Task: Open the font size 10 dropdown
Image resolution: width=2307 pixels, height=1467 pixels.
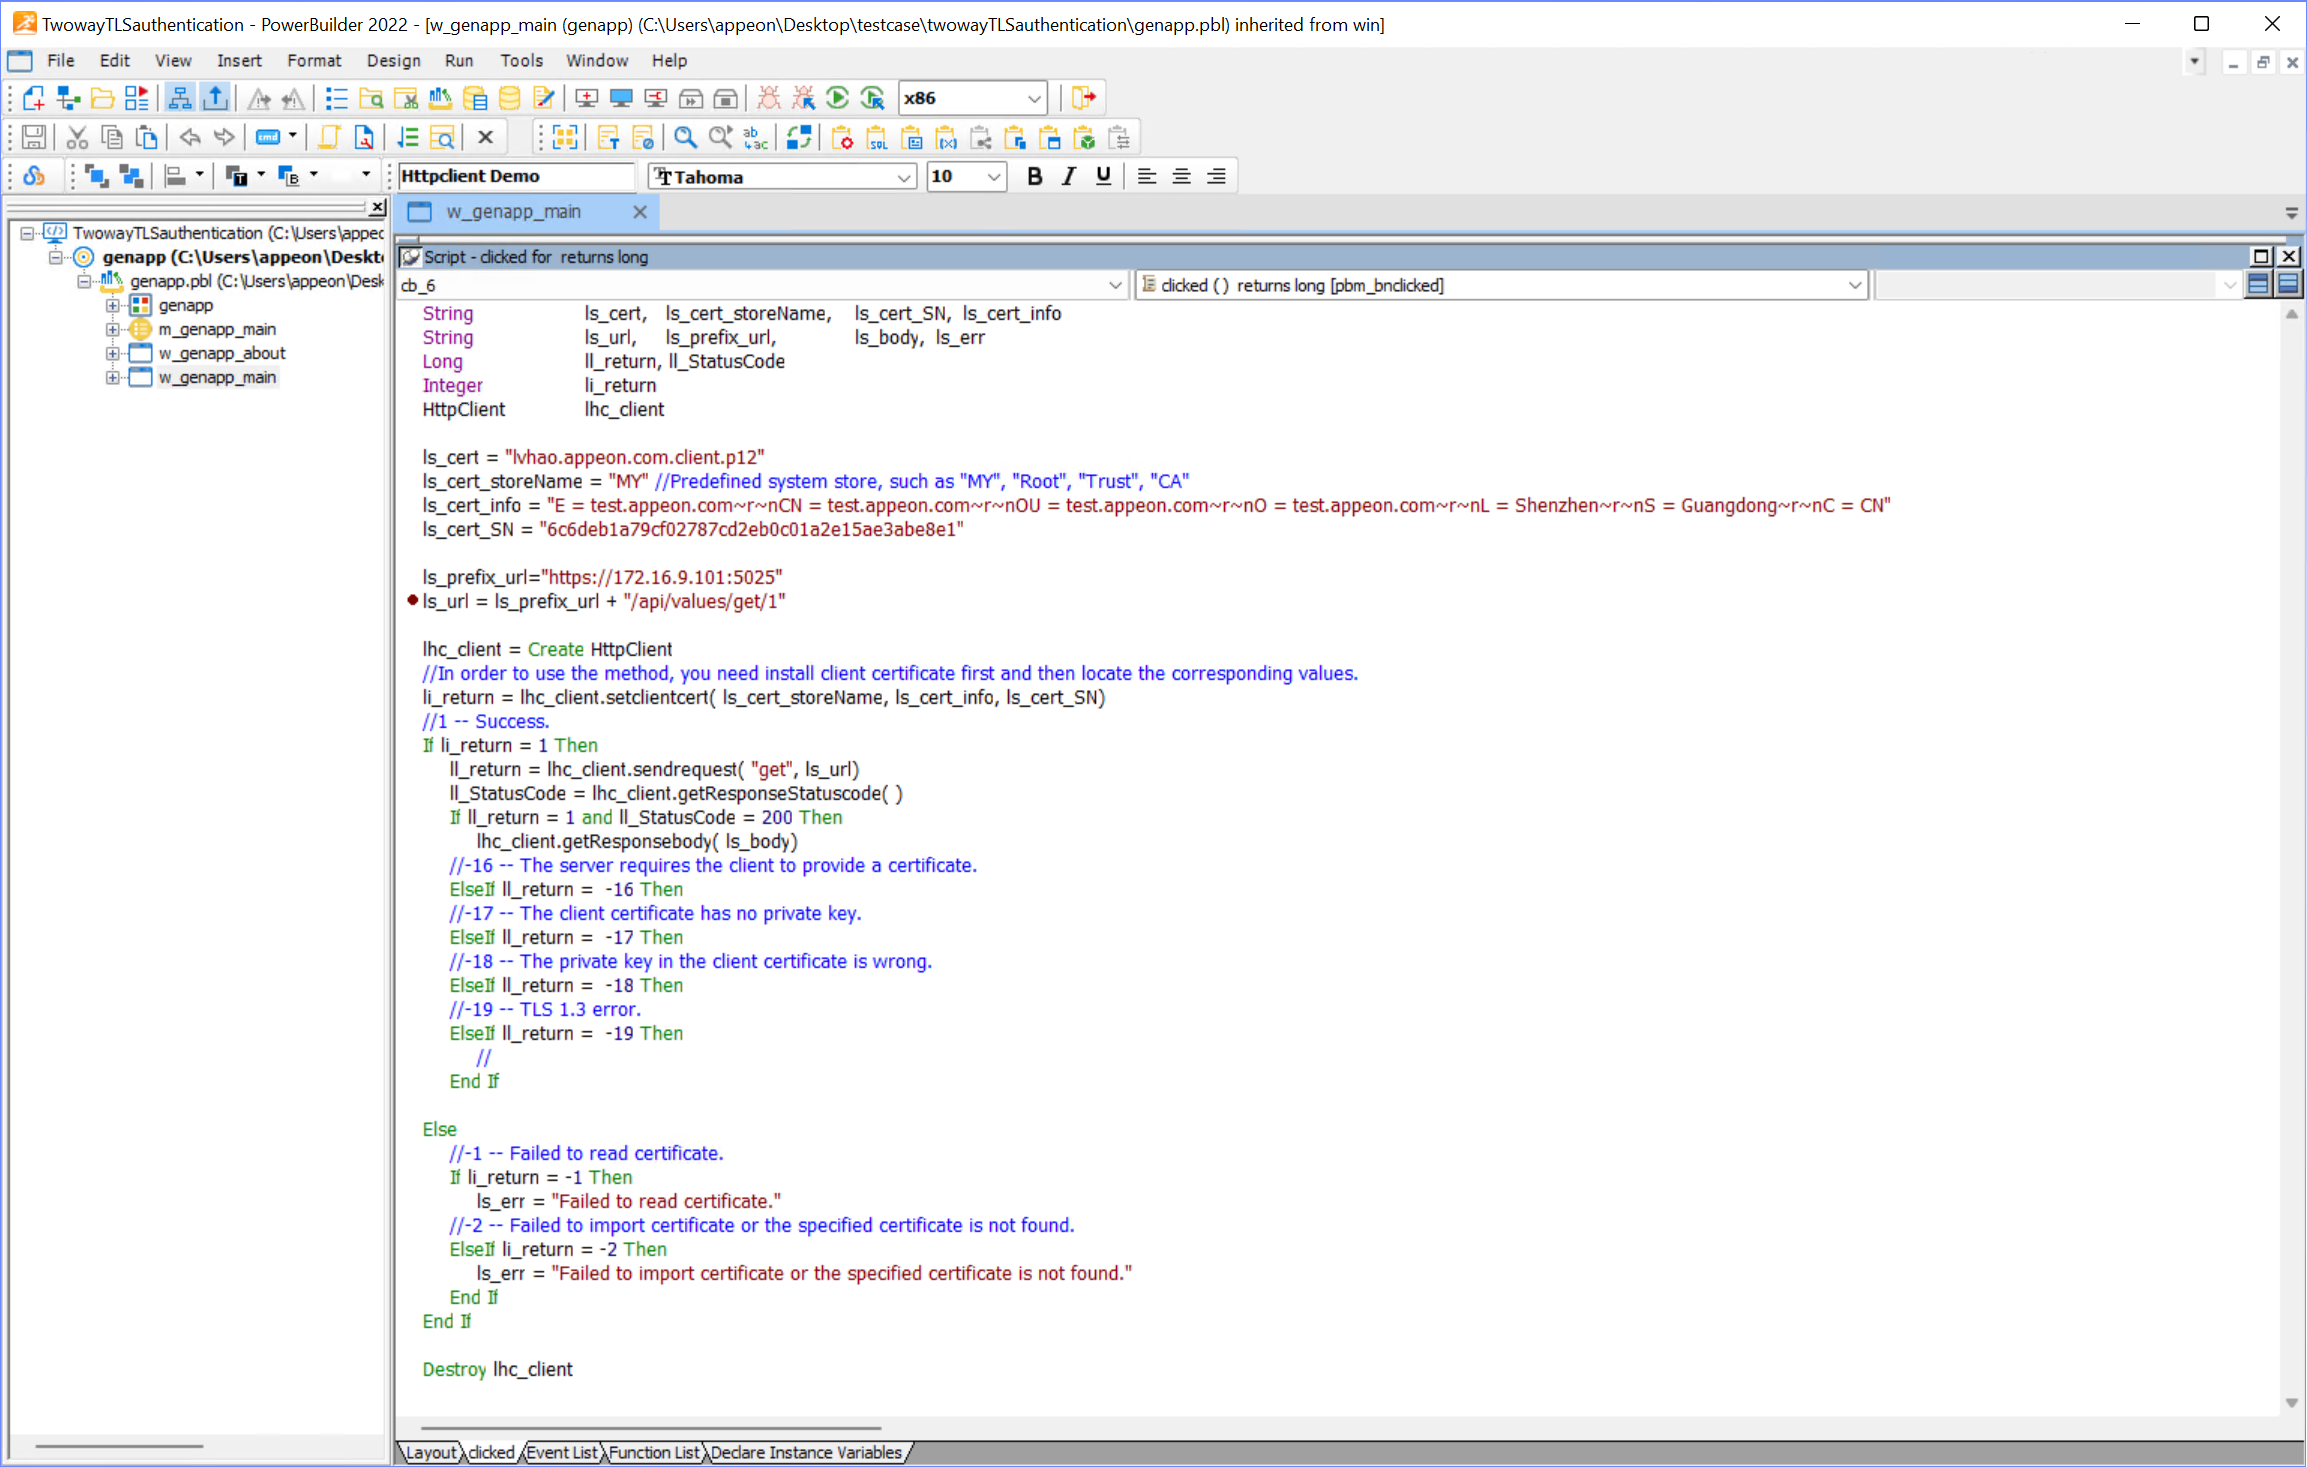Action: tap(993, 177)
